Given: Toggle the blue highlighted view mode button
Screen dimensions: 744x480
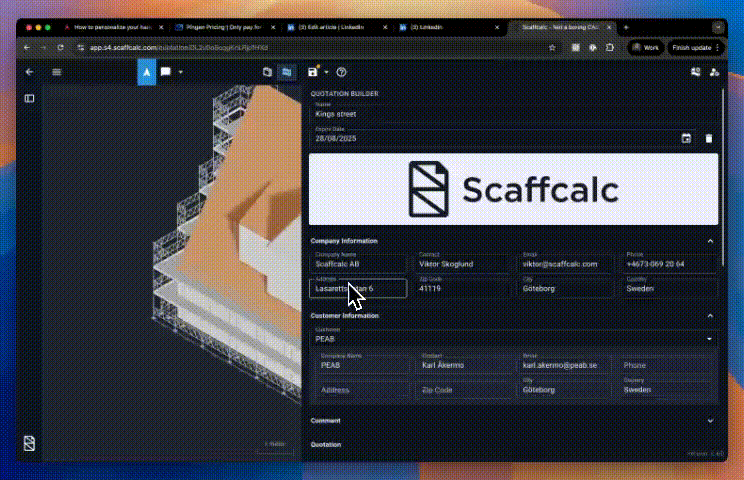Looking at the screenshot, I should click(x=287, y=72).
